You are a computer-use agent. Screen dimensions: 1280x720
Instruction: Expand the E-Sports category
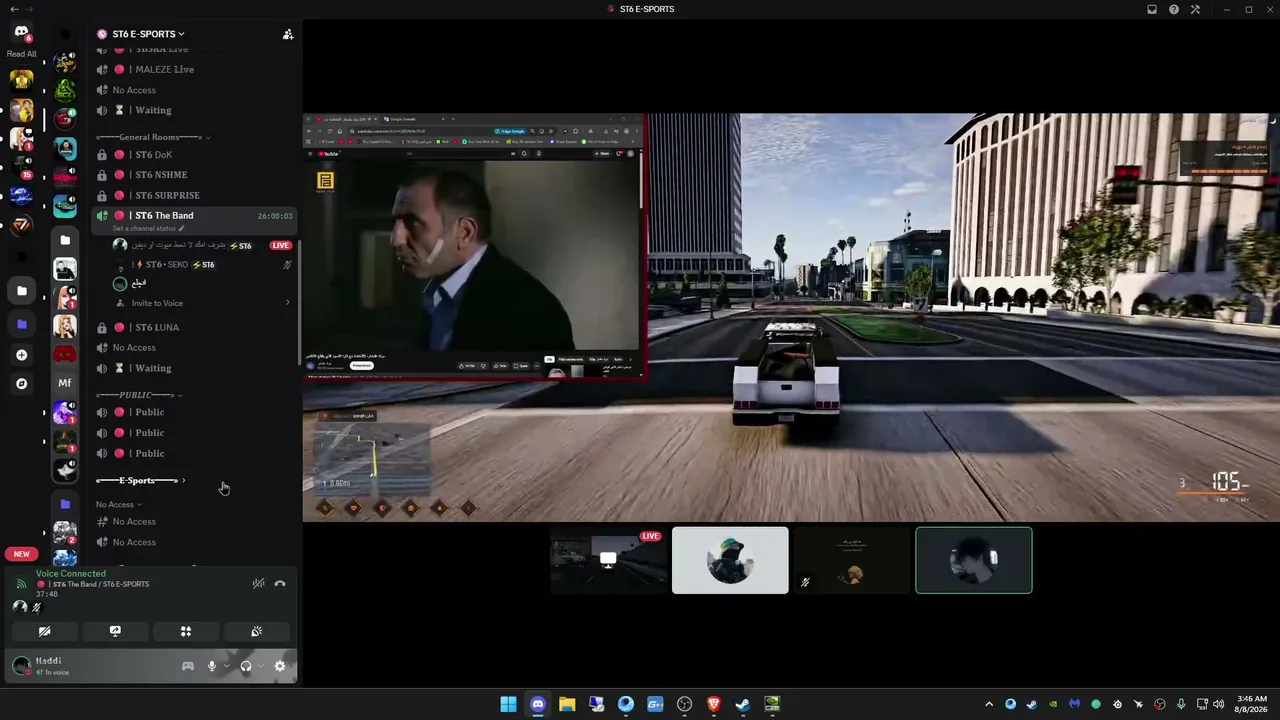point(141,481)
